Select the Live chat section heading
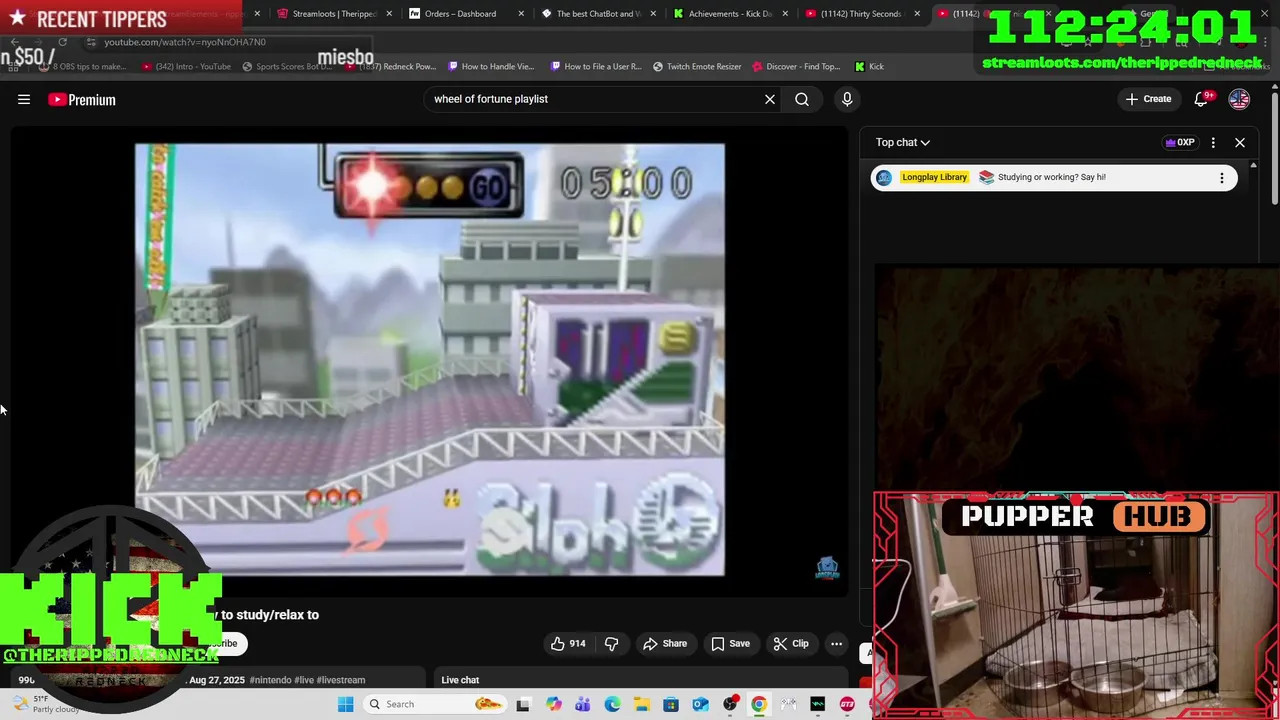The image size is (1280, 720). (x=460, y=680)
